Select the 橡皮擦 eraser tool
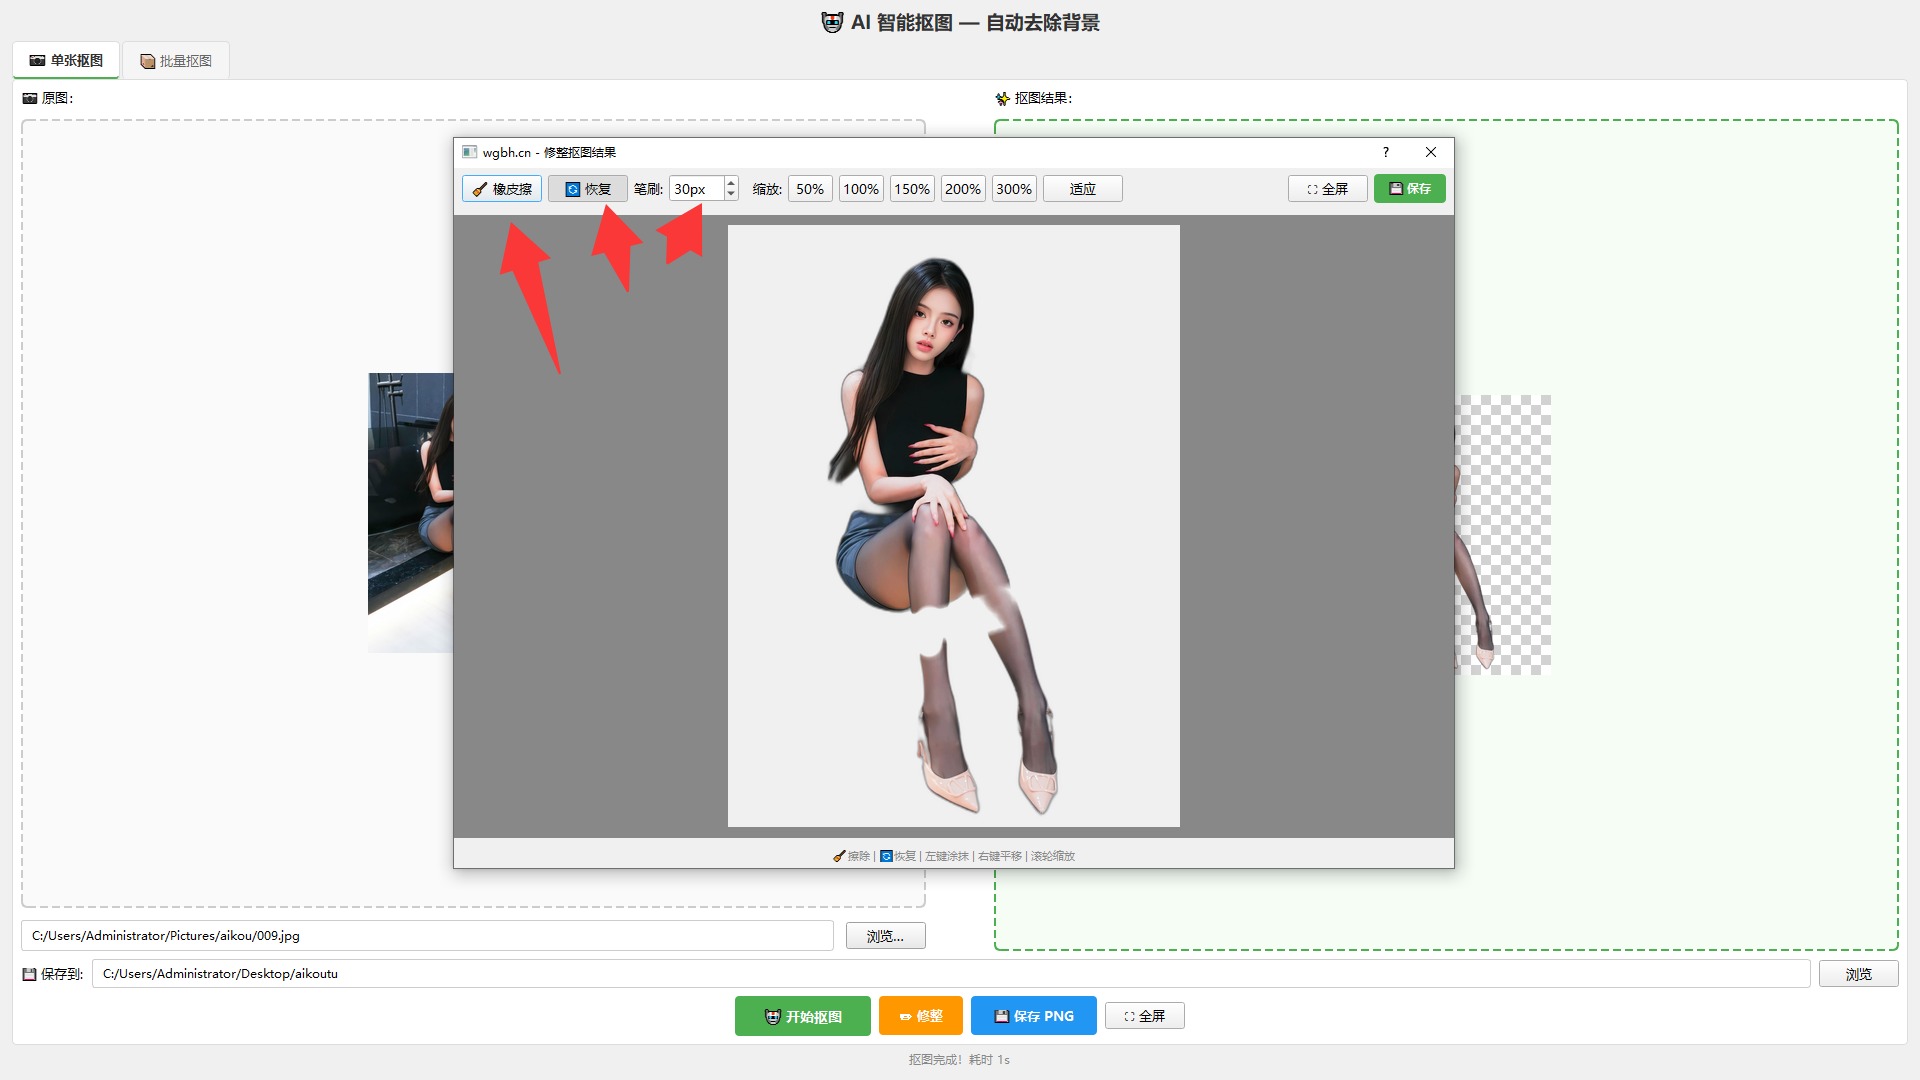This screenshot has height=1080, width=1920. 502,189
